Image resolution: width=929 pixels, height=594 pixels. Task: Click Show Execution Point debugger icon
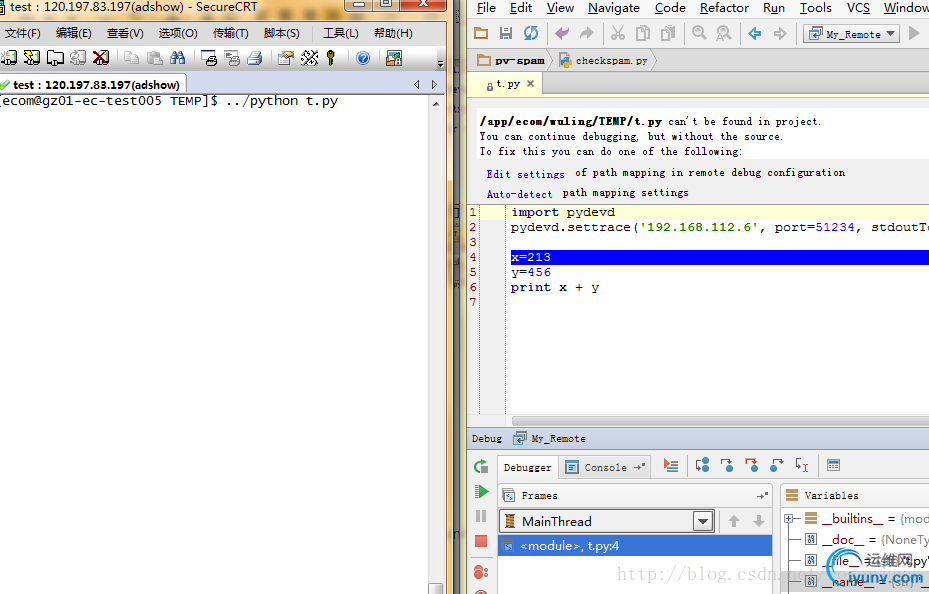[x=671, y=466]
